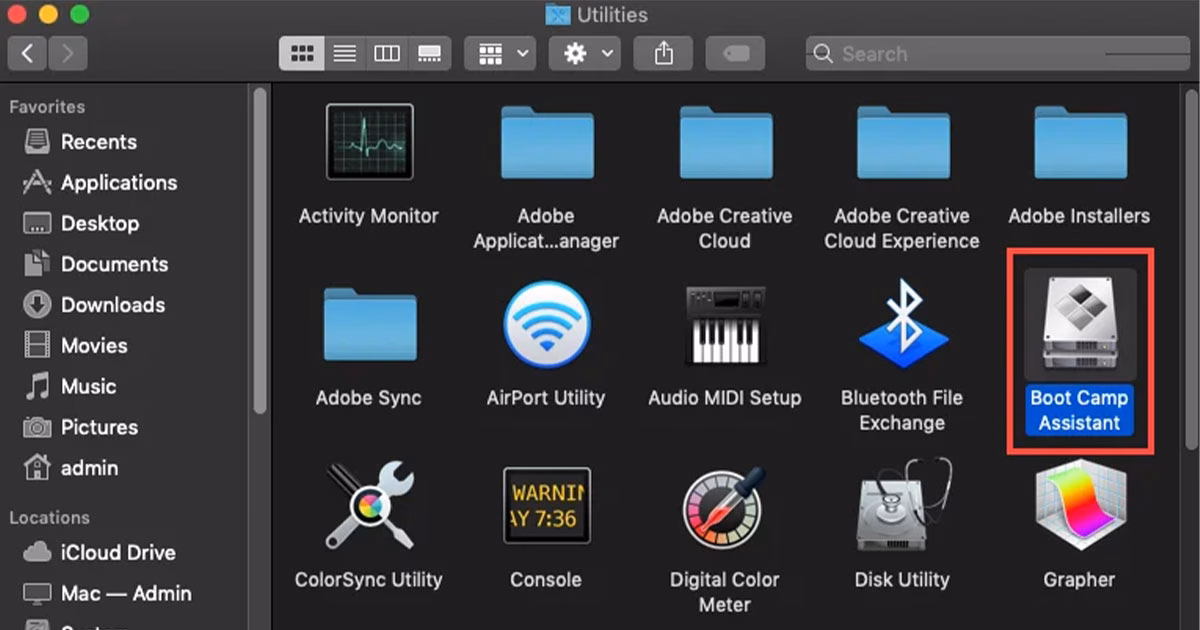Open Bluetooth File Exchange
This screenshot has width=1200, height=630.
[x=902, y=323]
